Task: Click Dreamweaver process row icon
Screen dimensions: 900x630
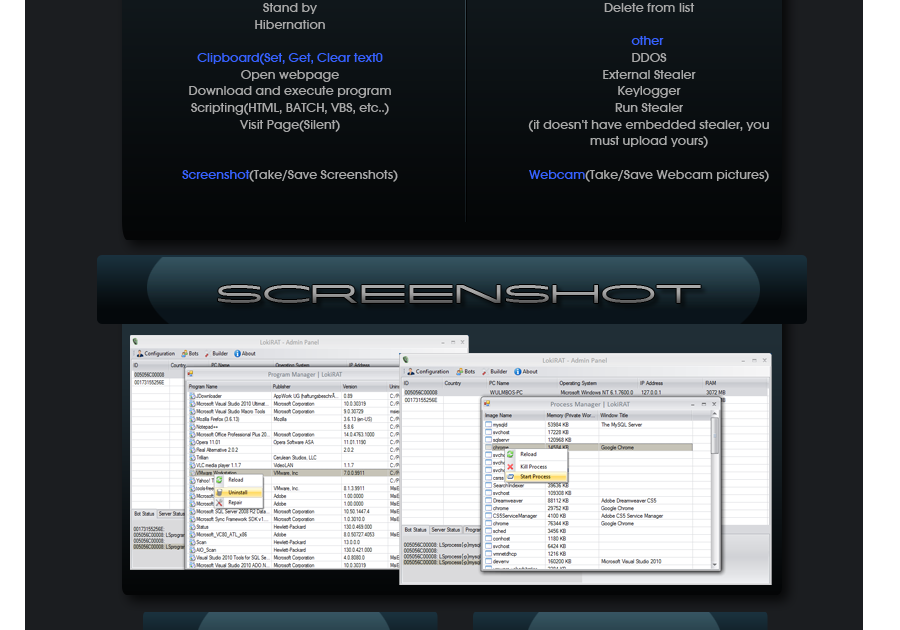Action: 488,501
